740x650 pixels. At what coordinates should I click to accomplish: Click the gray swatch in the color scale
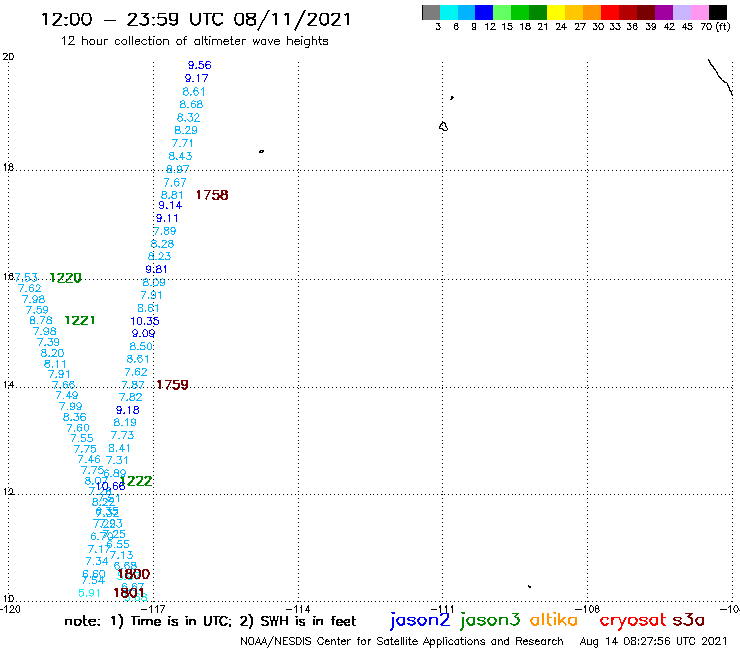[x=431, y=12]
